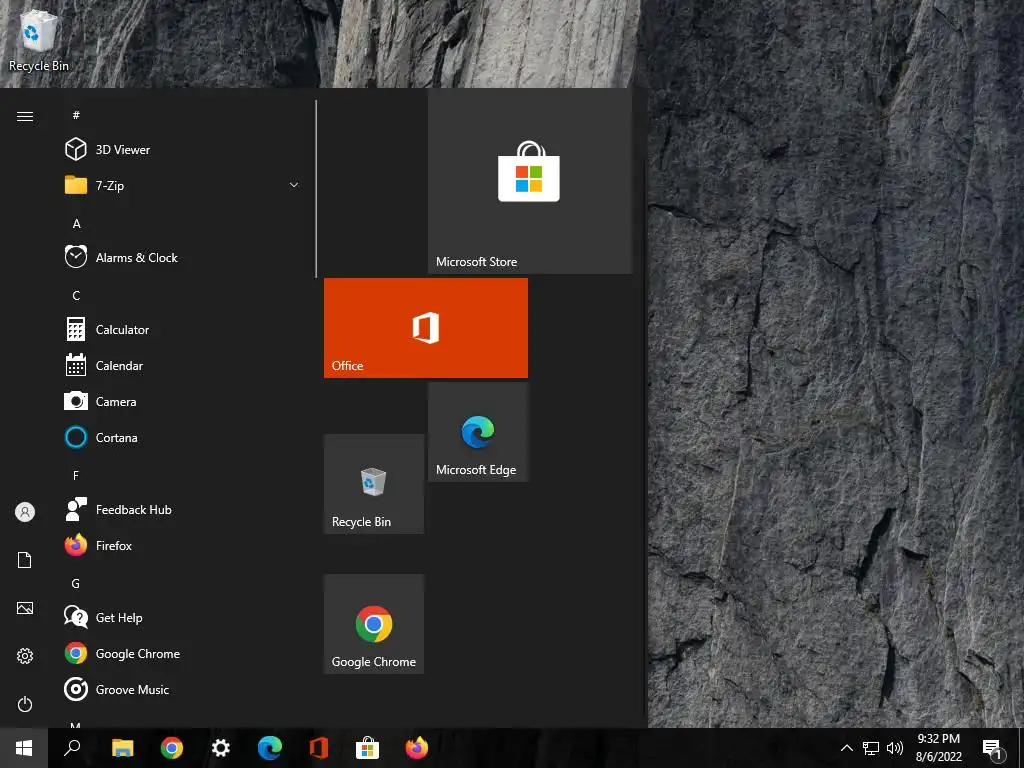This screenshot has height=768, width=1024.
Task: Open the orange Office tile
Action: tap(426, 328)
